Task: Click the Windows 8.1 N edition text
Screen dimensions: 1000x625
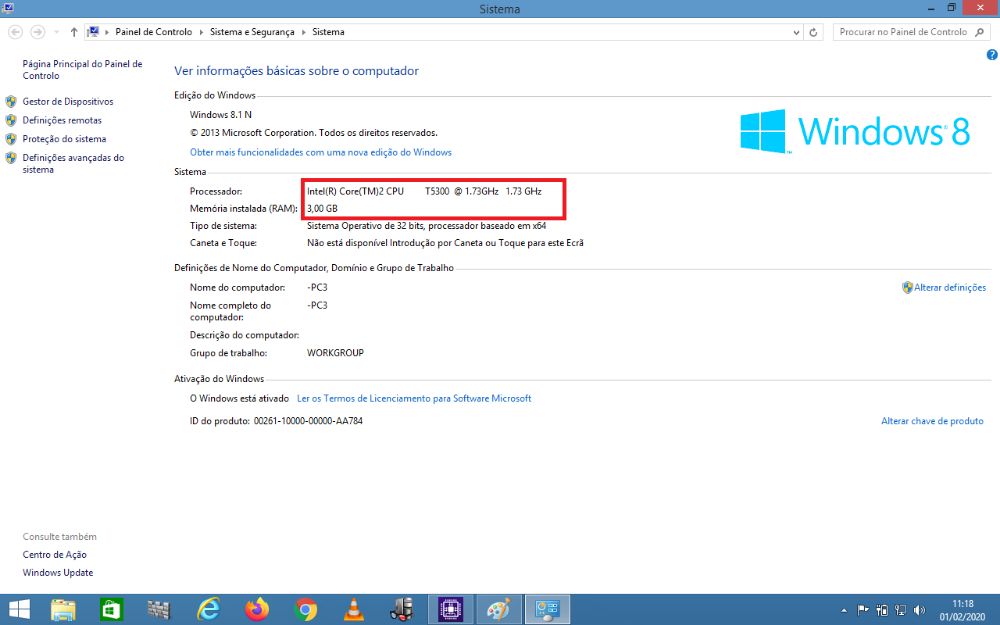Action: coord(221,115)
